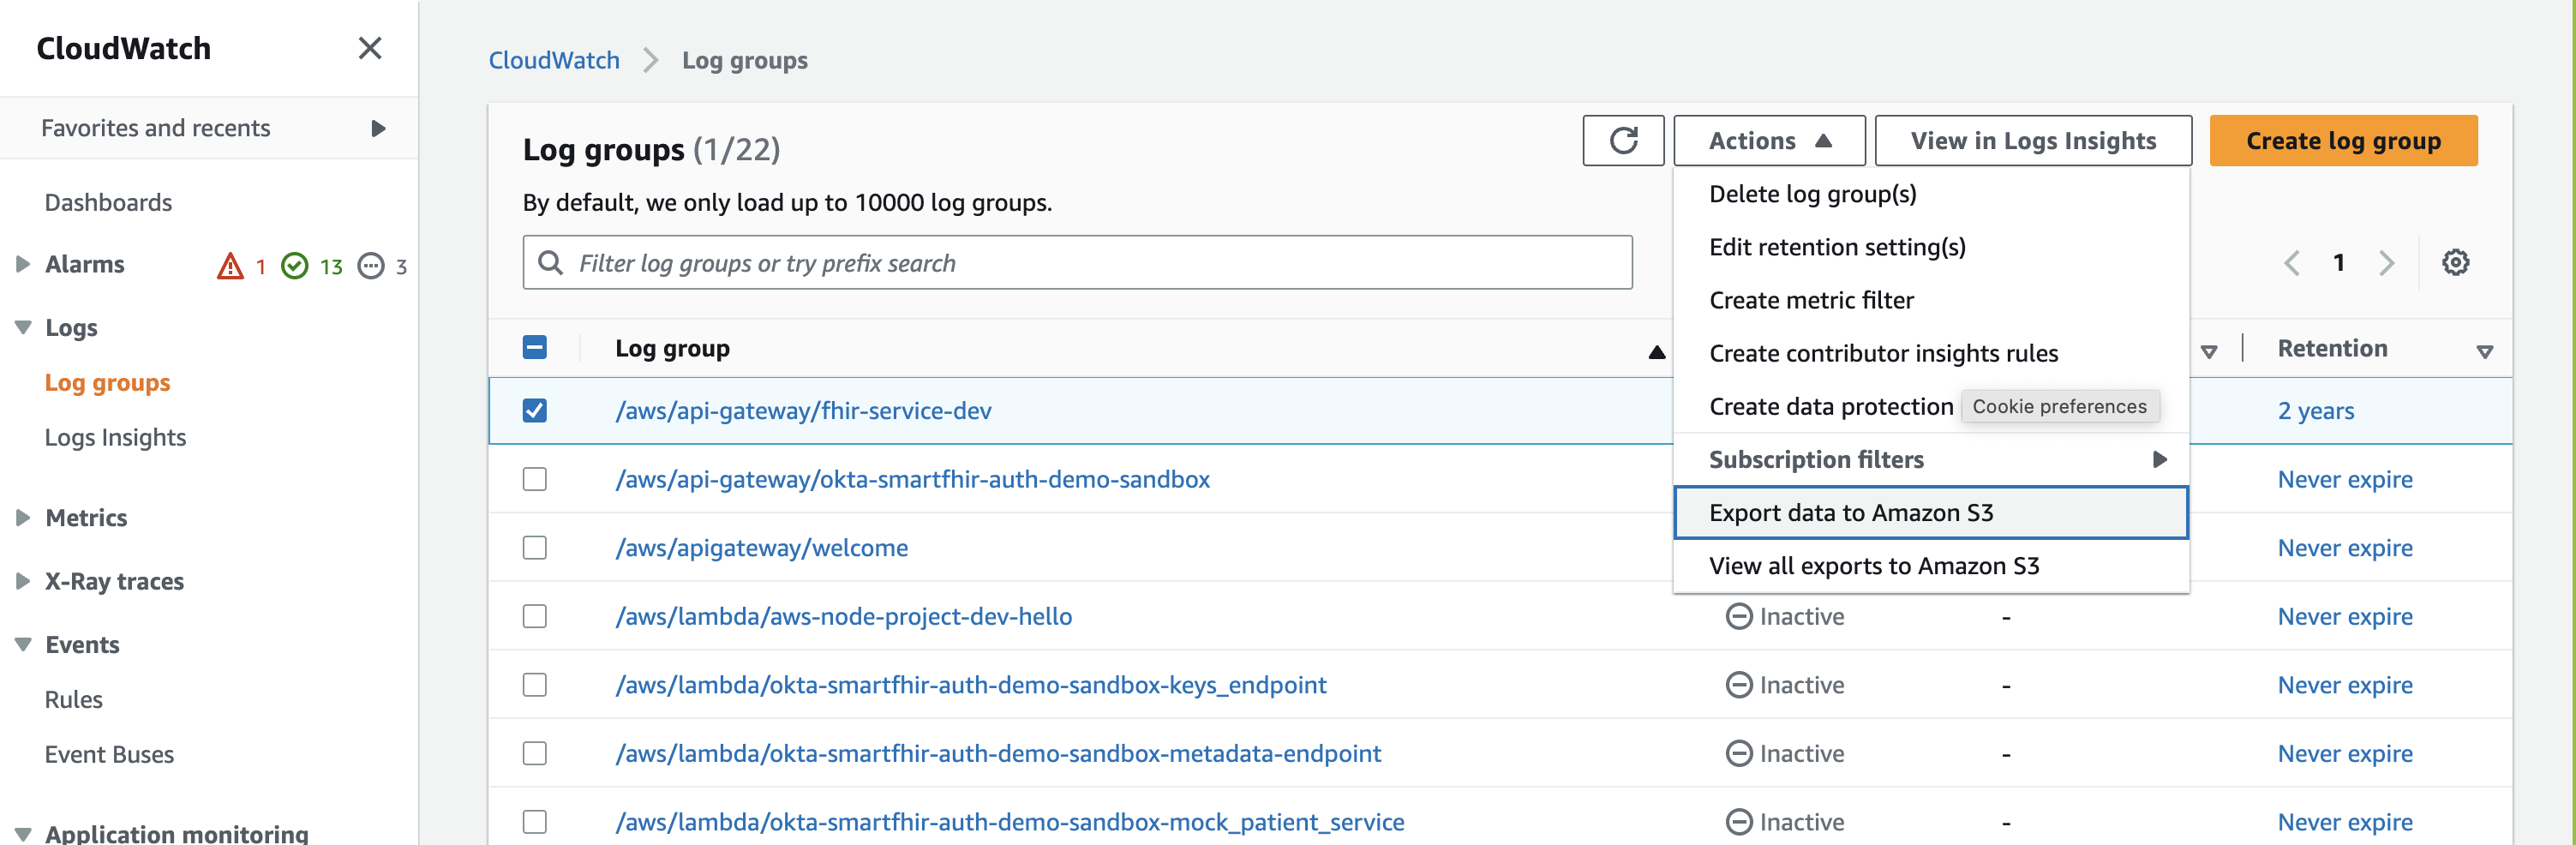Click Inactive status icon for keys_endpoint row

tap(1739, 685)
